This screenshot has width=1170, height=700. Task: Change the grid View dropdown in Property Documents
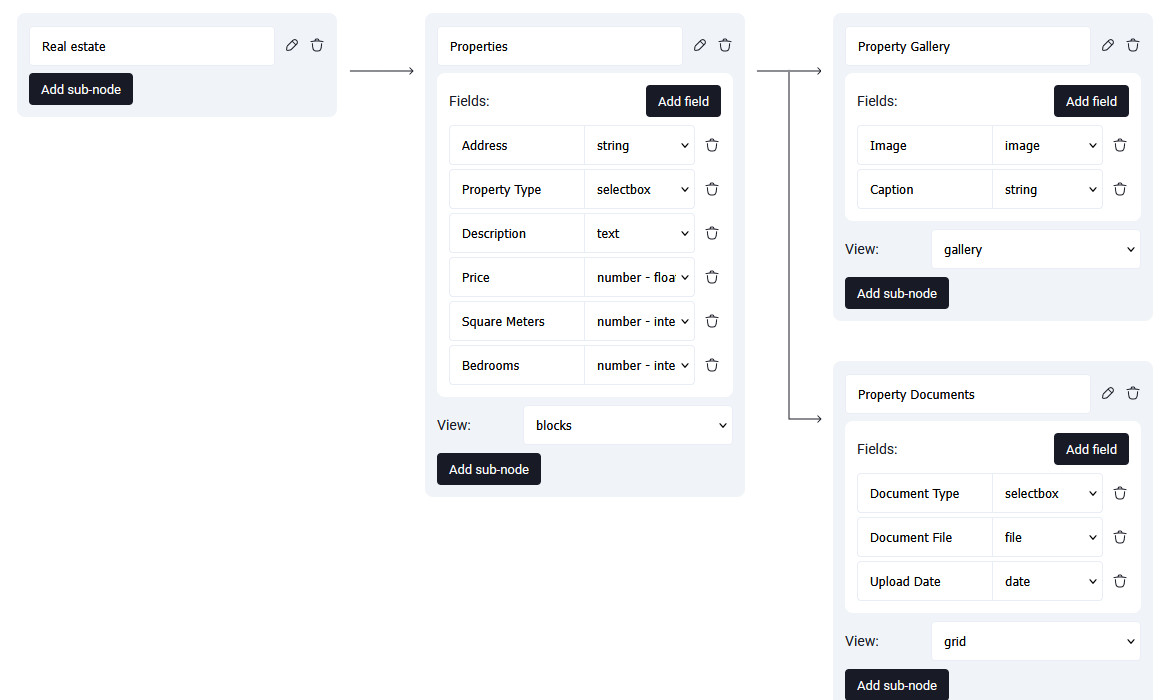tap(1035, 641)
